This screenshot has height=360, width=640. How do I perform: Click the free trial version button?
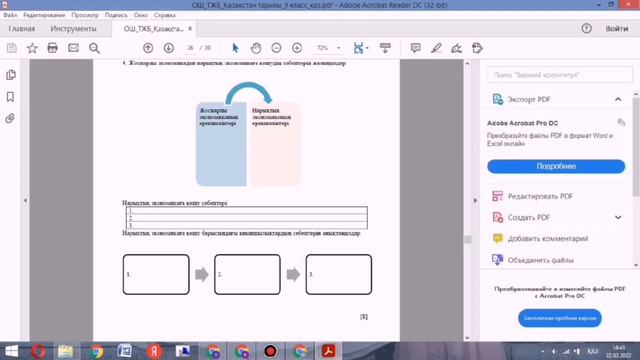pyautogui.click(x=560, y=318)
